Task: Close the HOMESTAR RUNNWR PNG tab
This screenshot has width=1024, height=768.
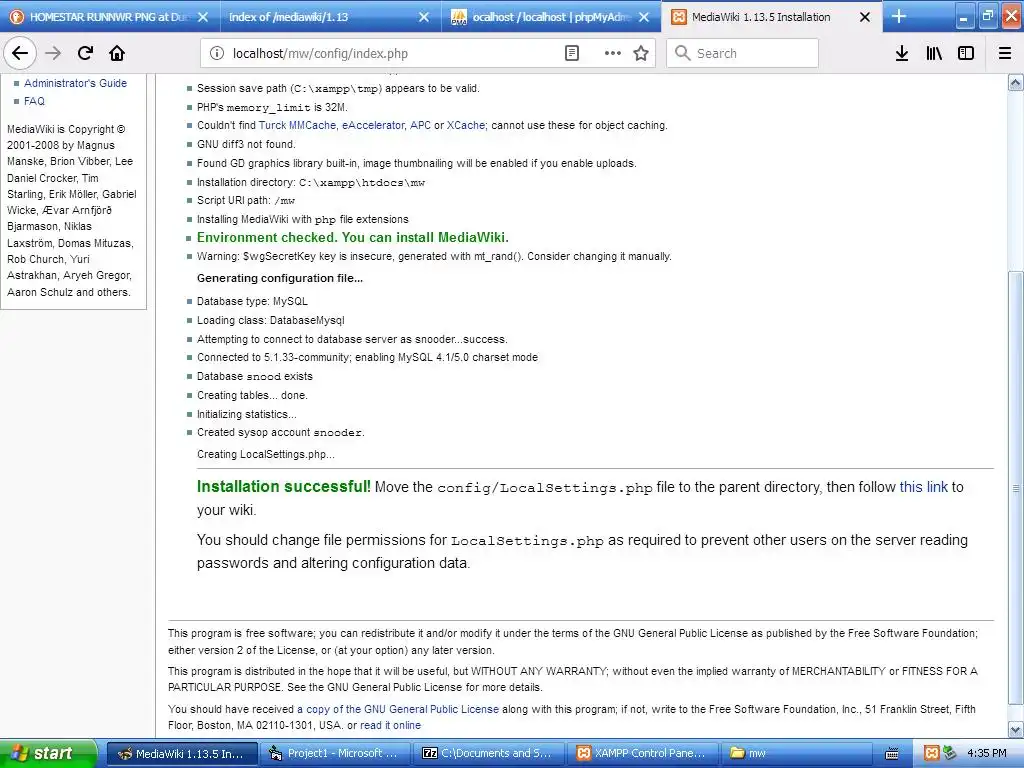Action: click(x=203, y=17)
